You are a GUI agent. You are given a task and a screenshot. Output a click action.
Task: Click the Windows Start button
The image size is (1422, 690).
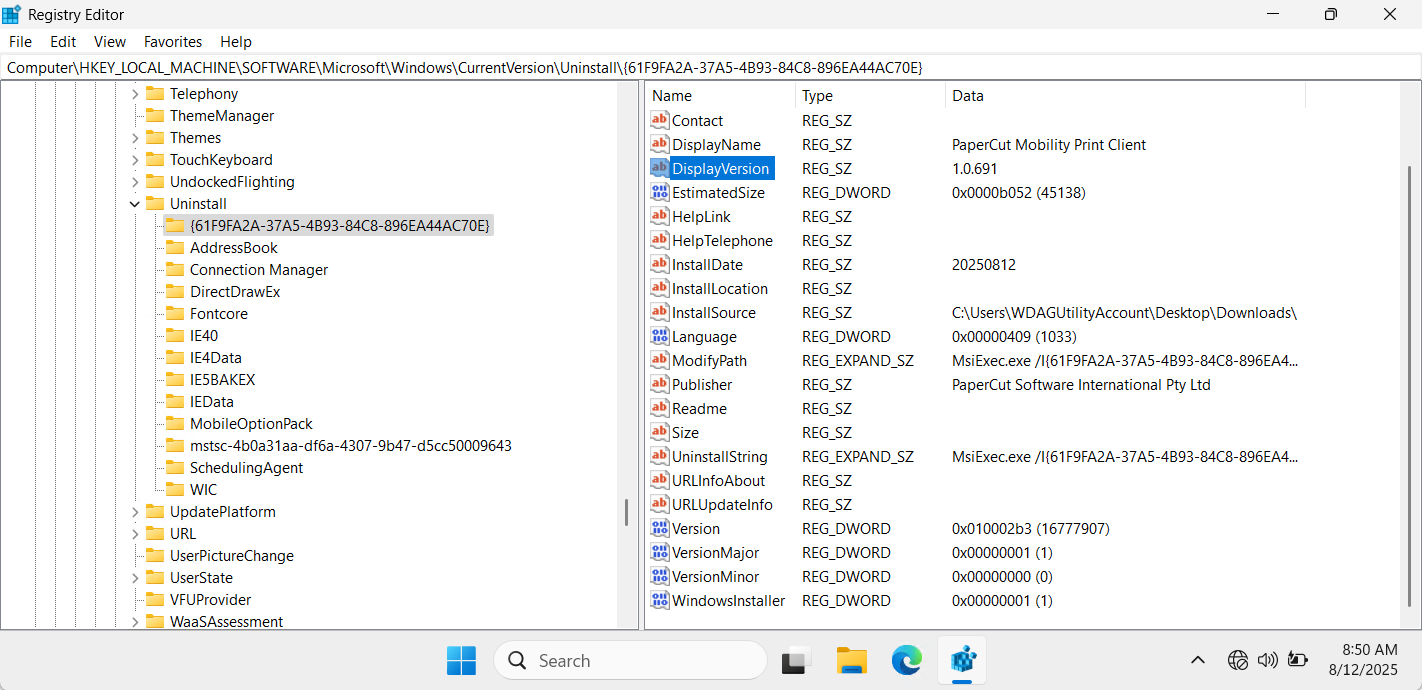pos(461,660)
